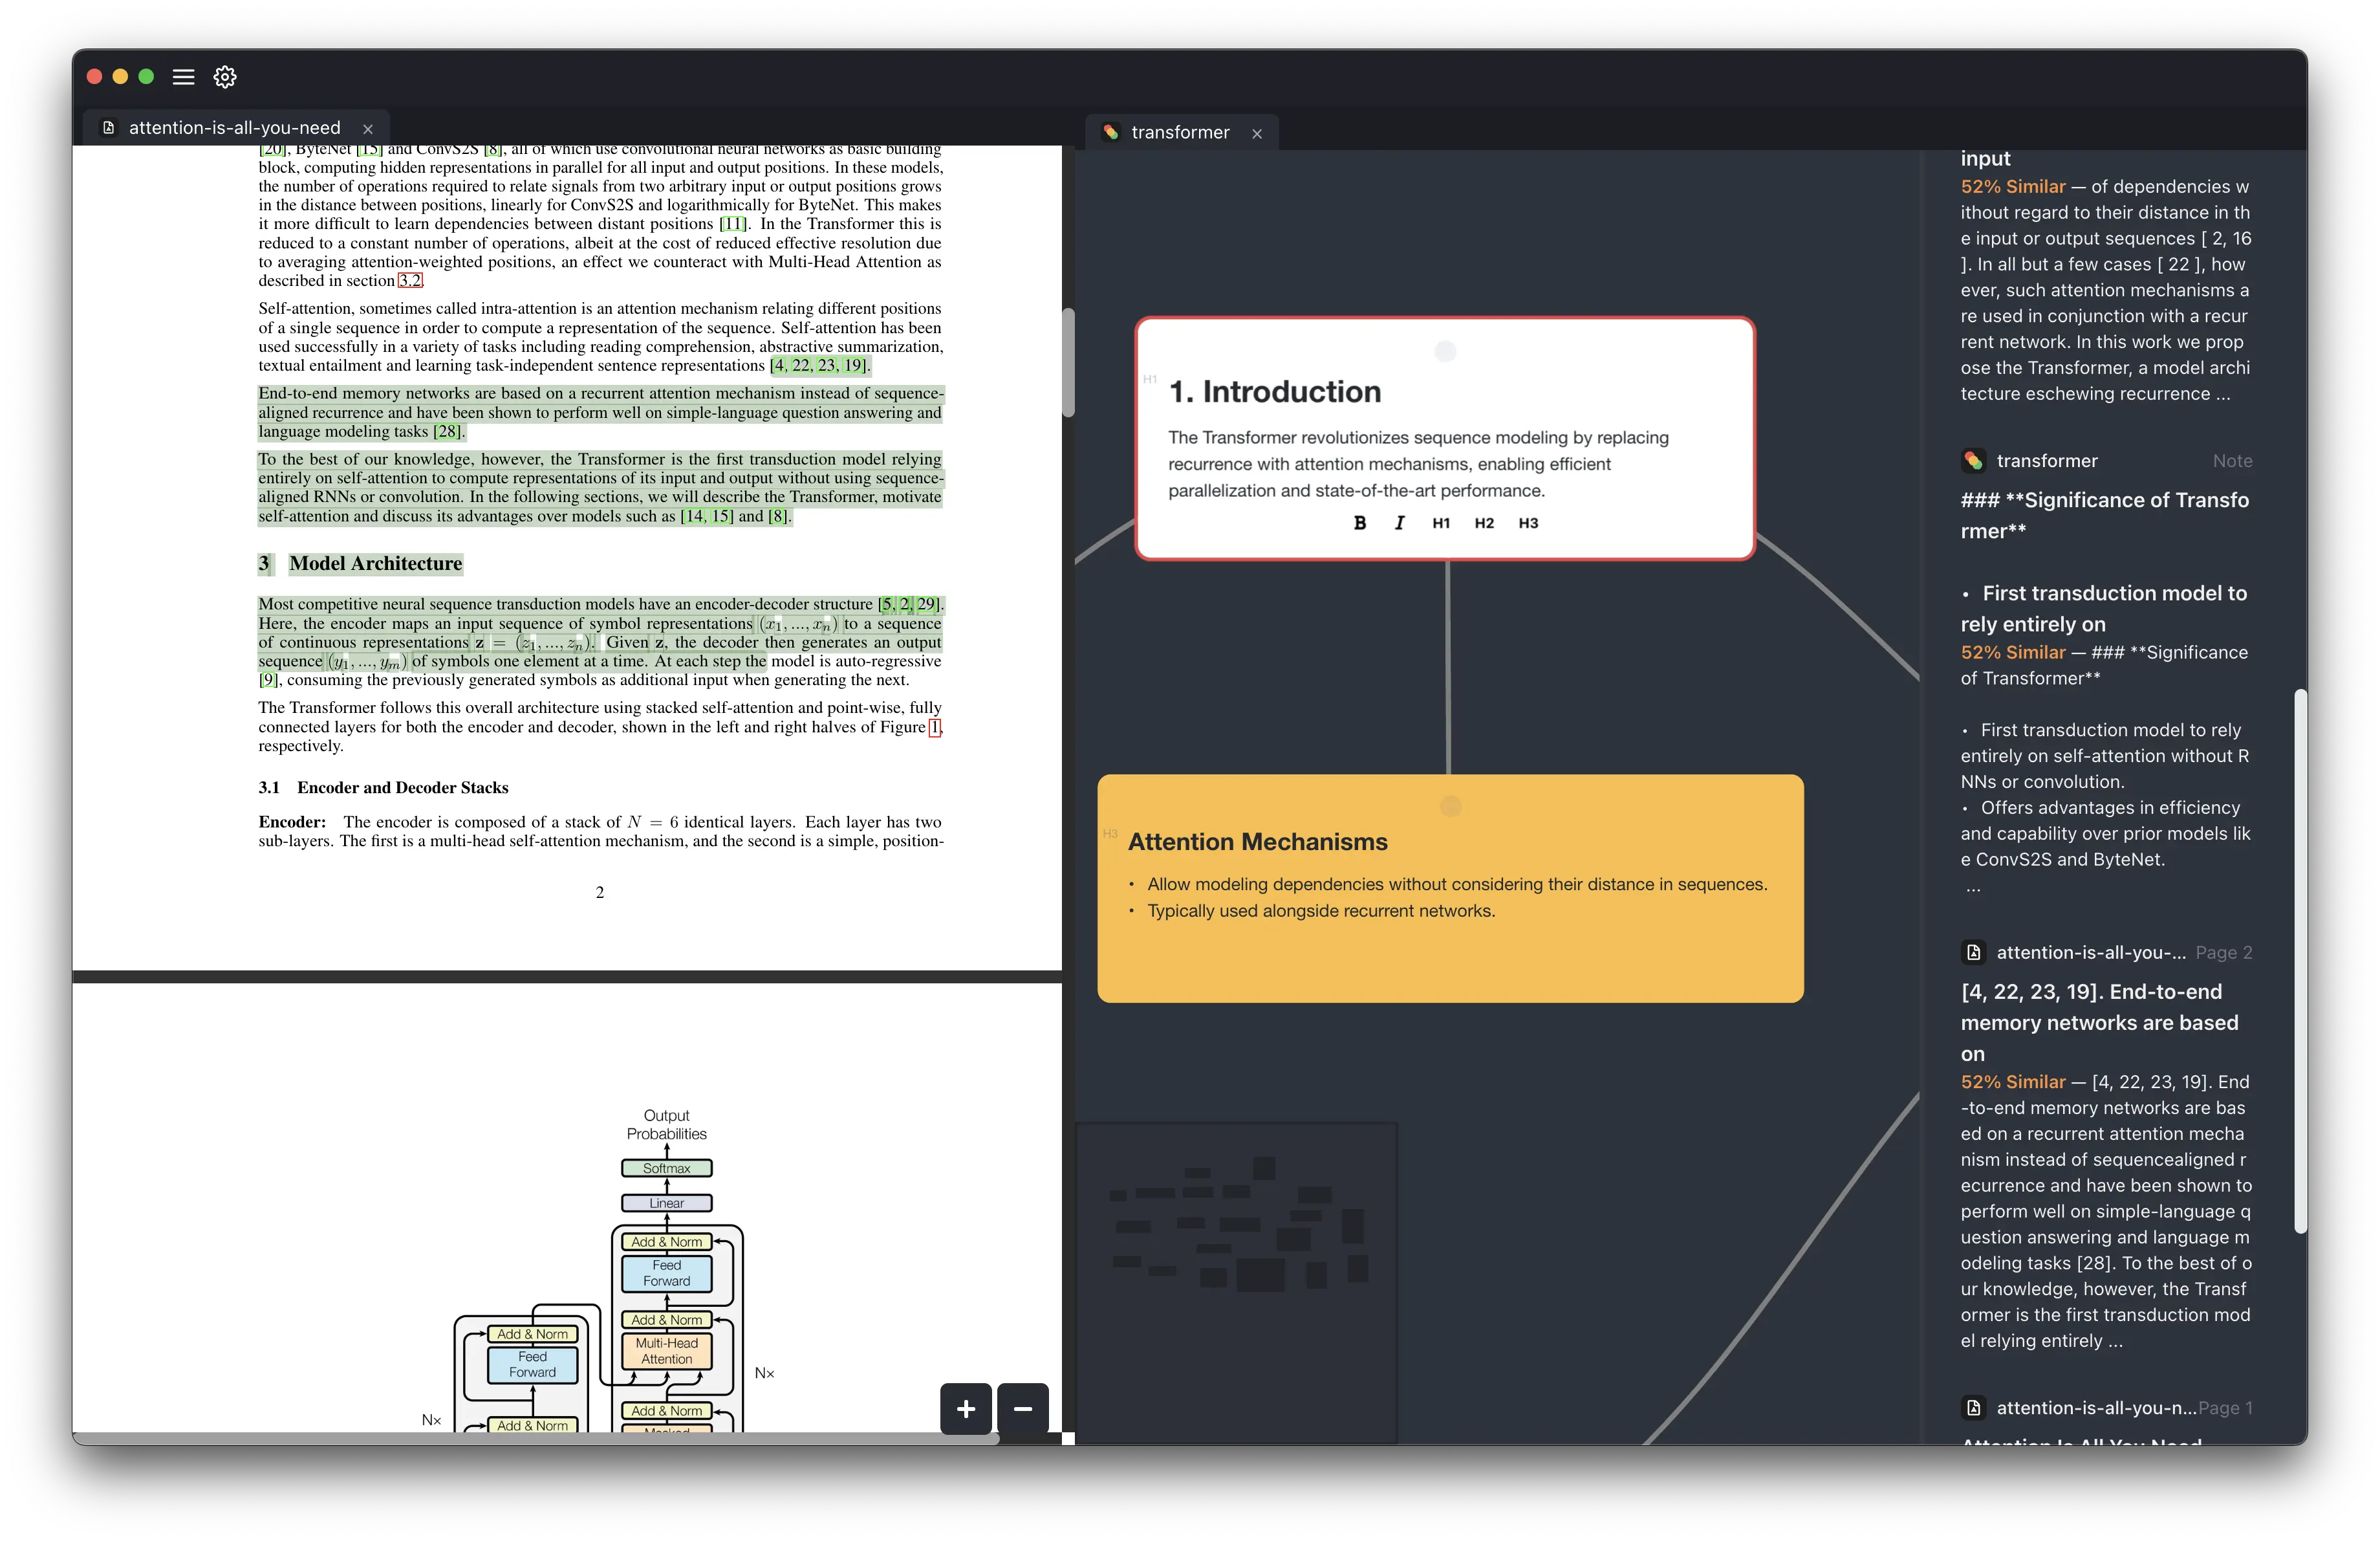
Task: Close the transformer tab
Action: (x=1257, y=134)
